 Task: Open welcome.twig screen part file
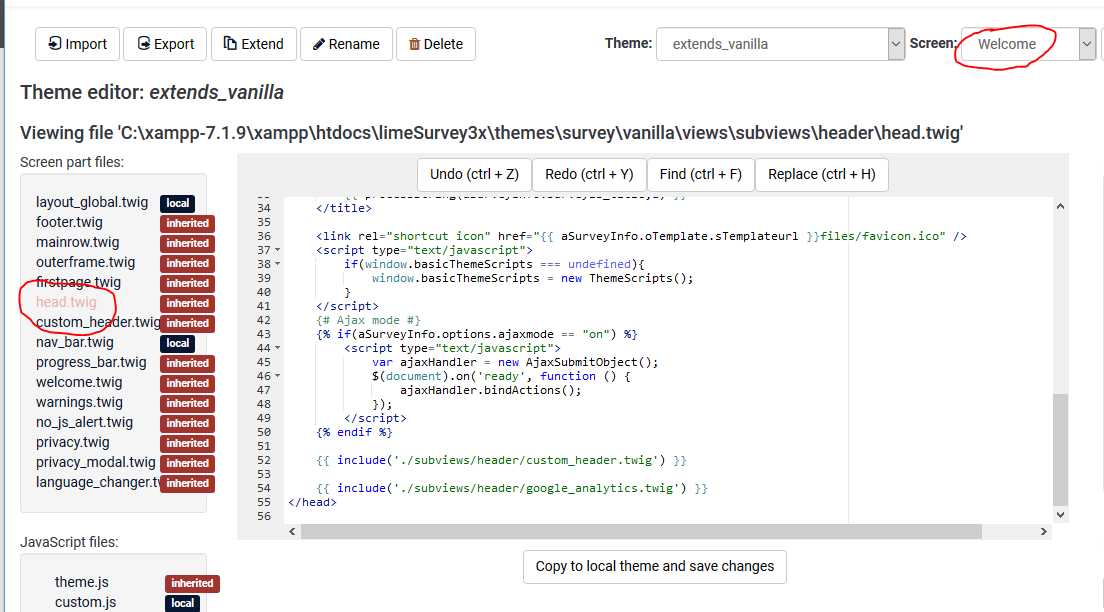coord(79,383)
